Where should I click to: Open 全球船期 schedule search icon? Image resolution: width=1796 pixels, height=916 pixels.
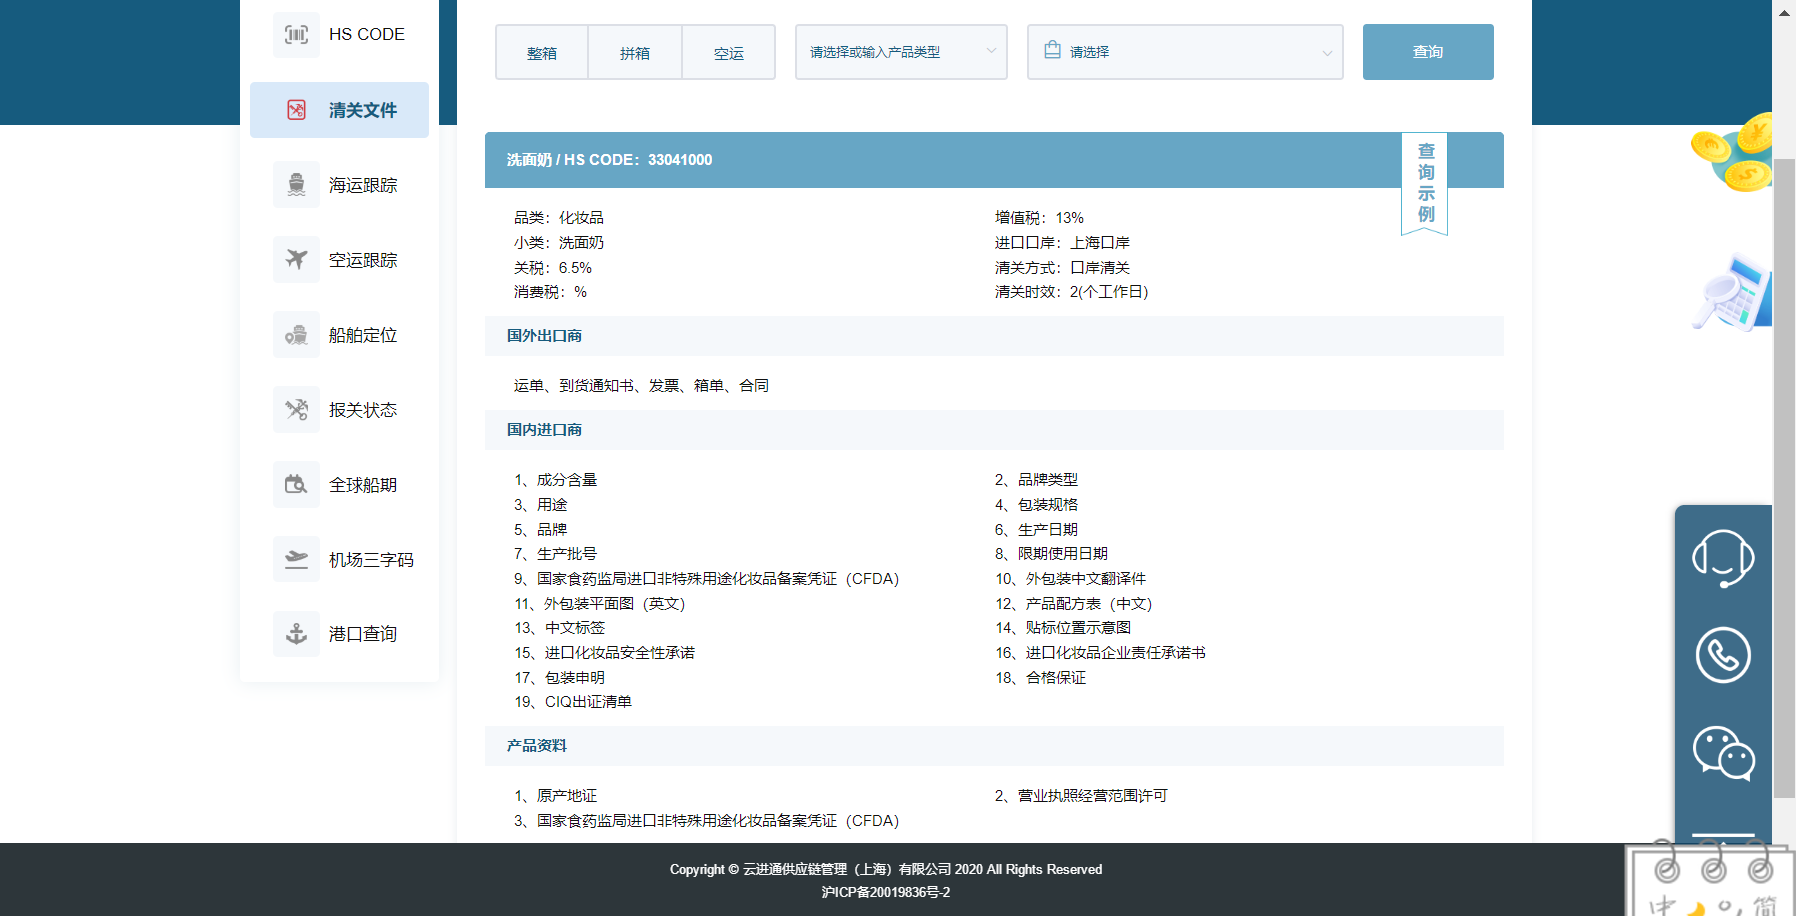pos(296,485)
